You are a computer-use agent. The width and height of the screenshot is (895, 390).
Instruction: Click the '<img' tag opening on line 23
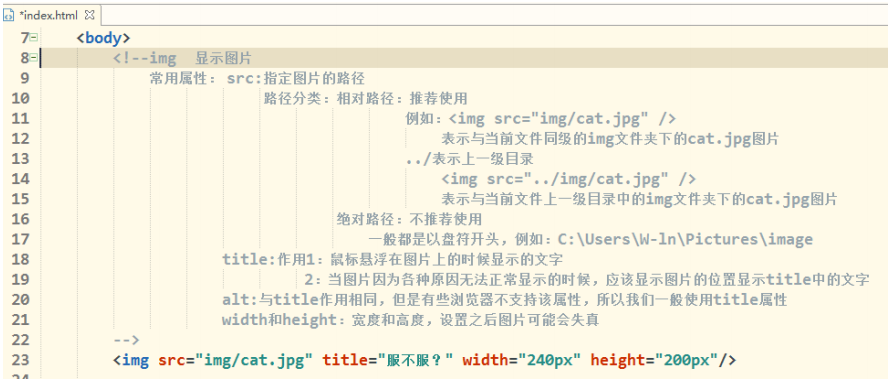(x=131, y=360)
